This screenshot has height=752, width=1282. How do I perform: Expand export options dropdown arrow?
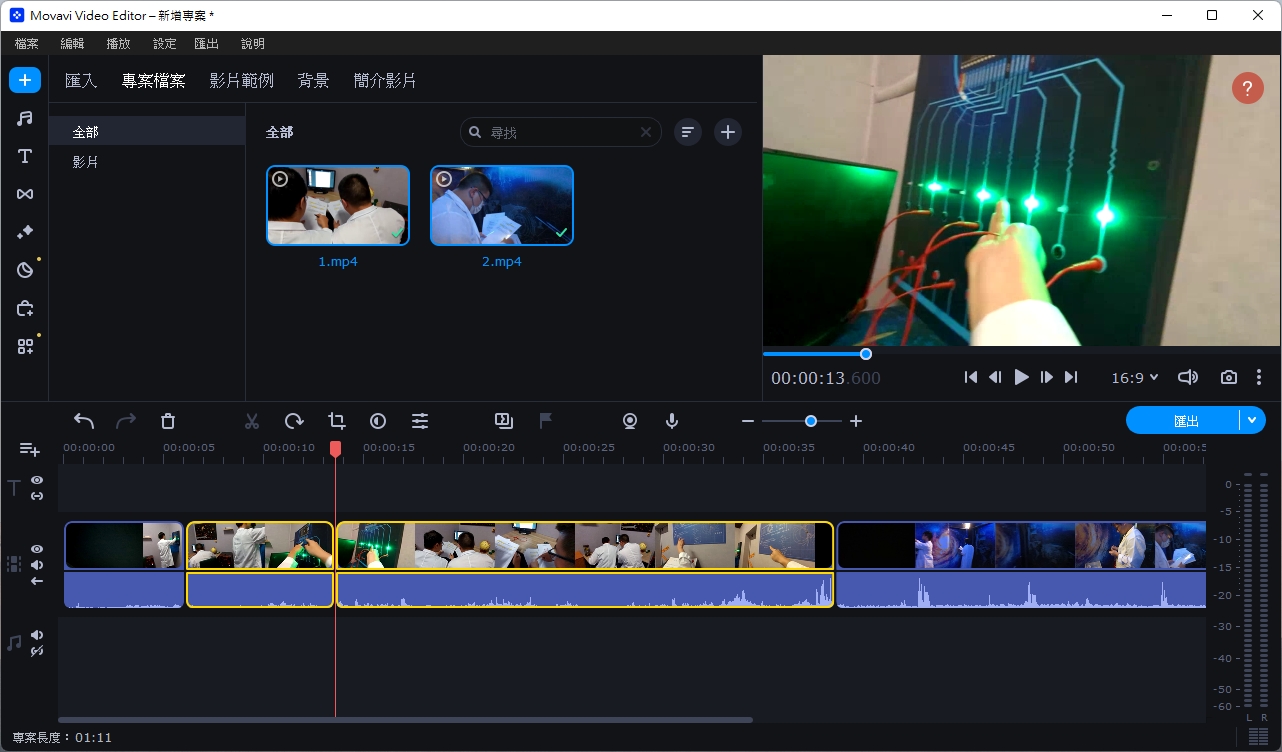point(1252,421)
